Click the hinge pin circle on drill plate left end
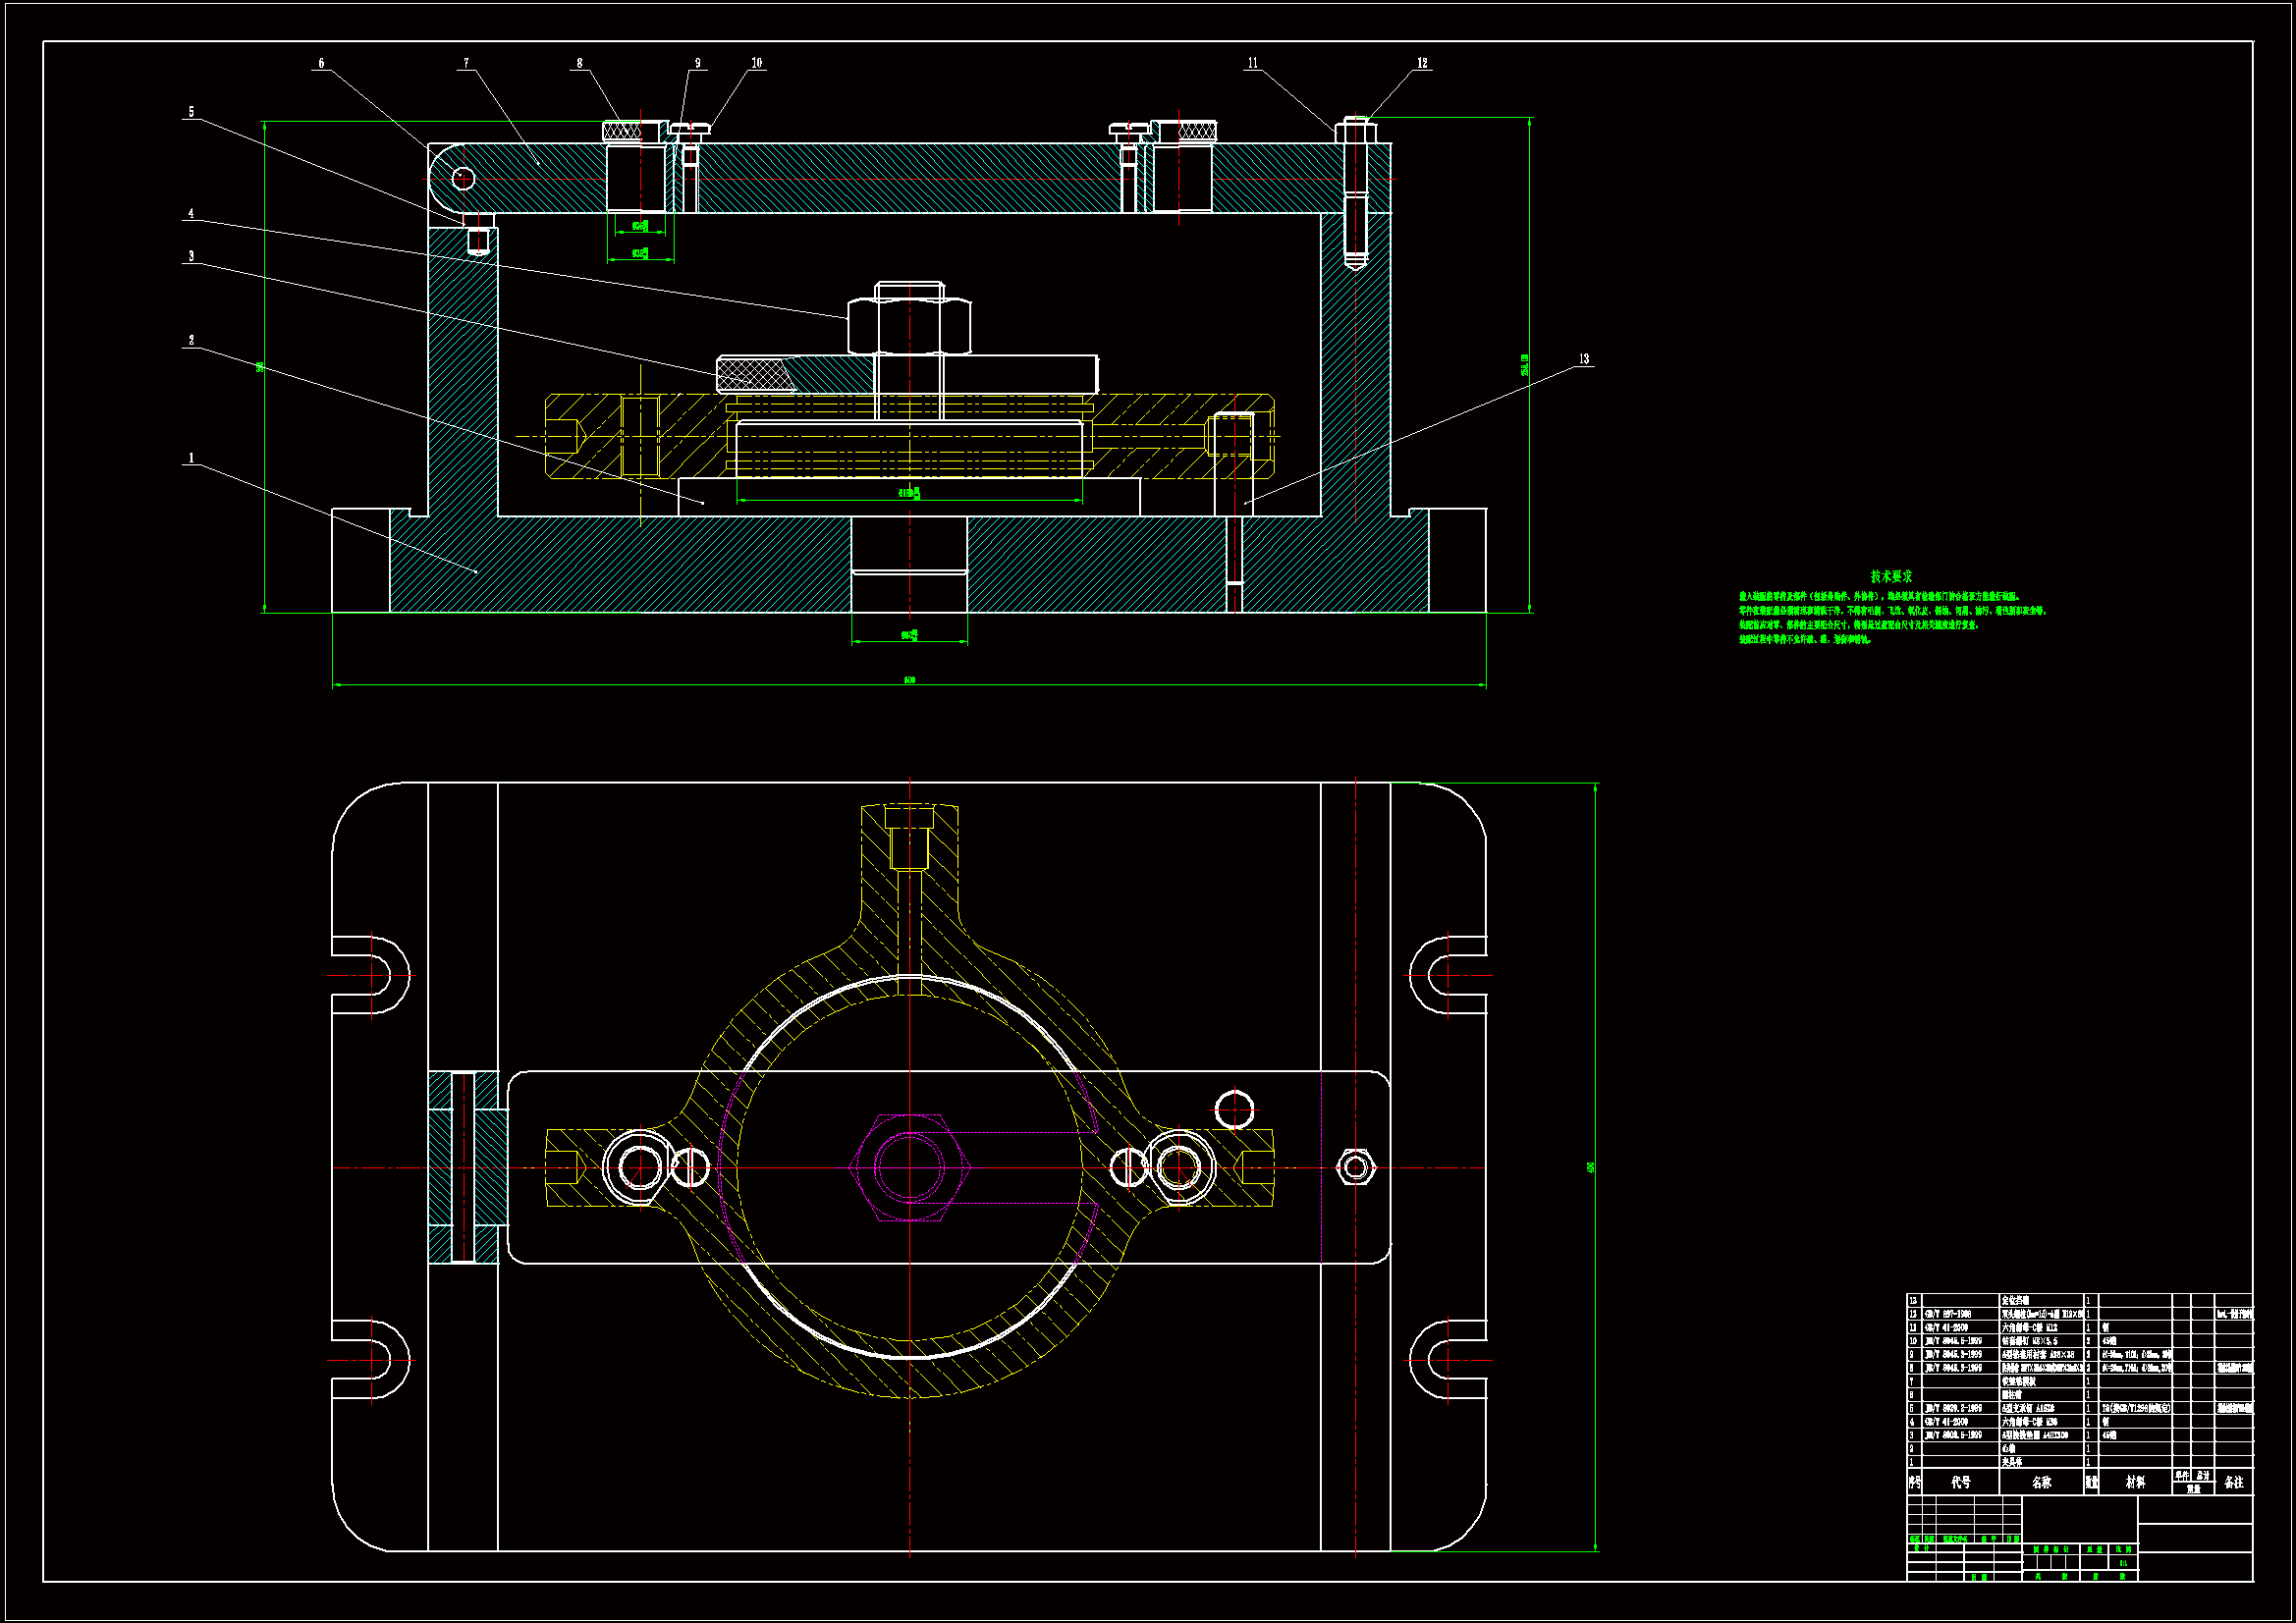 (462, 178)
